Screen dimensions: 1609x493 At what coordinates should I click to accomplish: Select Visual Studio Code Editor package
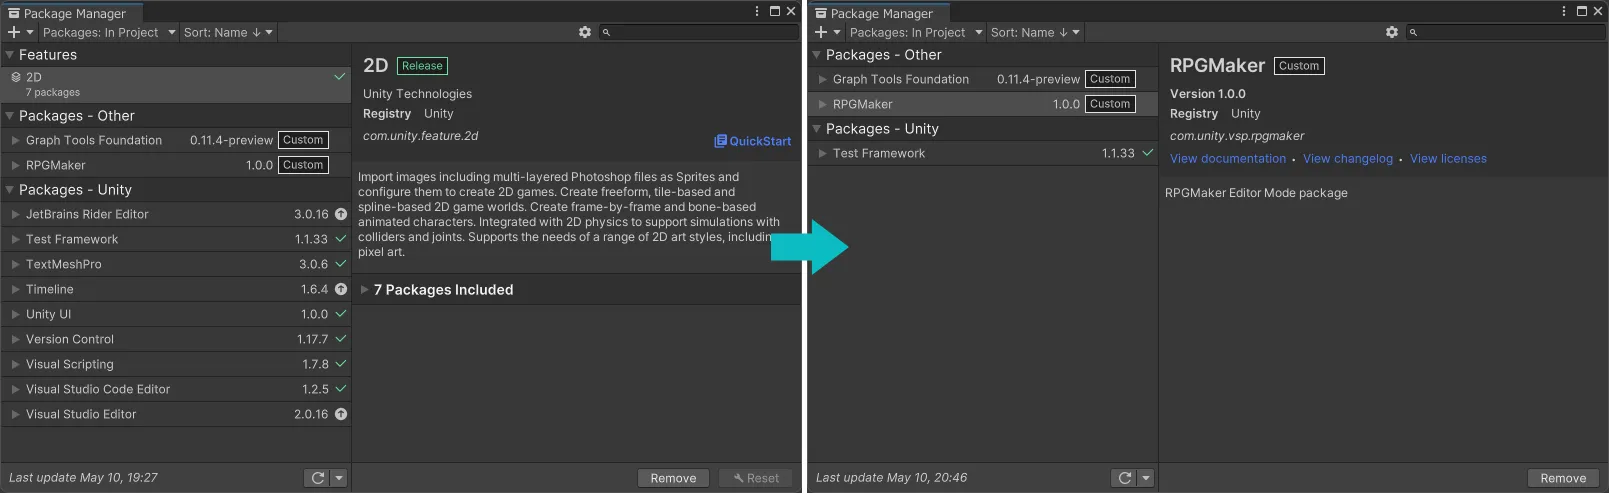click(x=176, y=389)
